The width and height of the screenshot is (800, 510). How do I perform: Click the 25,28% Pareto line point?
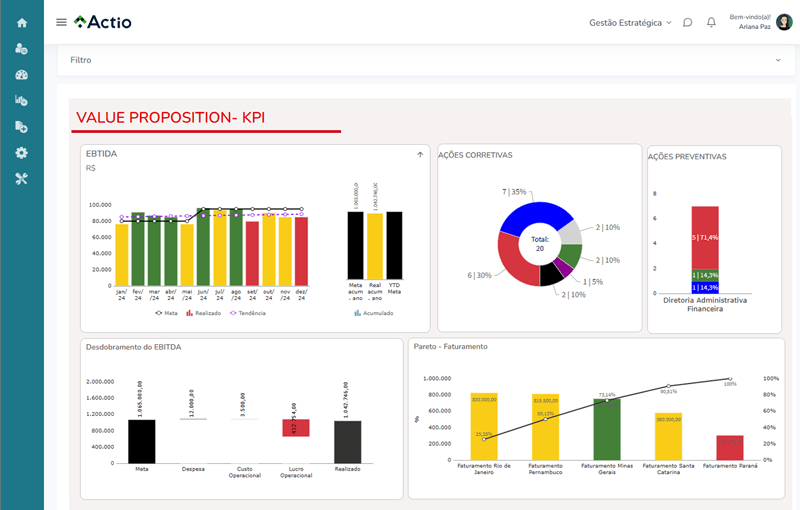click(x=484, y=439)
